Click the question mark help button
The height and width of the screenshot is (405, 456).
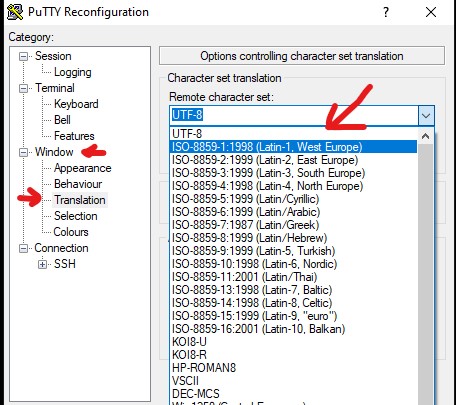click(x=386, y=12)
